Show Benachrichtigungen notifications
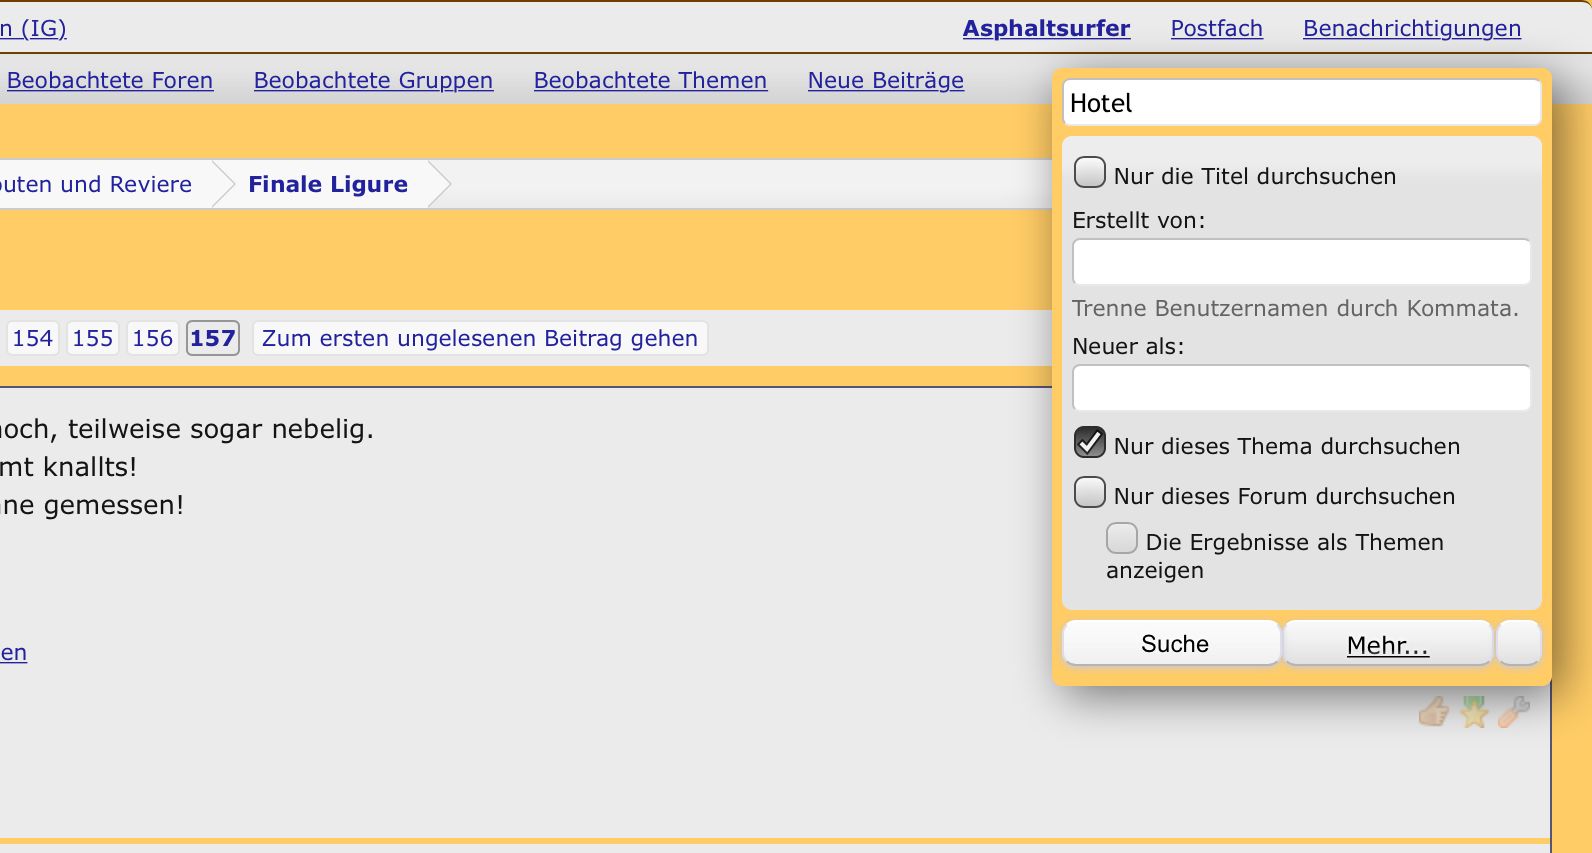The image size is (1592, 853). tap(1411, 29)
